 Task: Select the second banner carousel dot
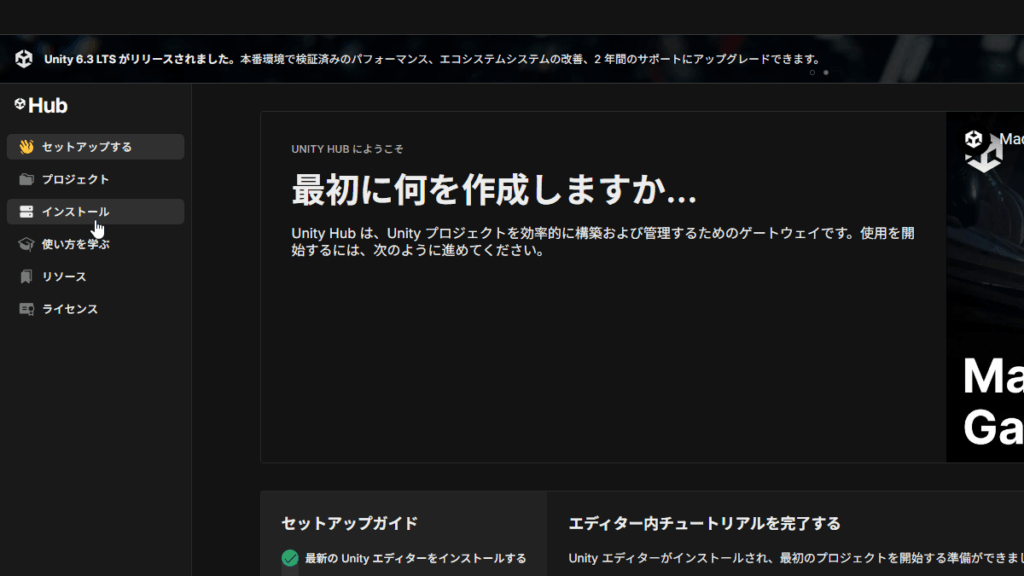click(x=825, y=72)
